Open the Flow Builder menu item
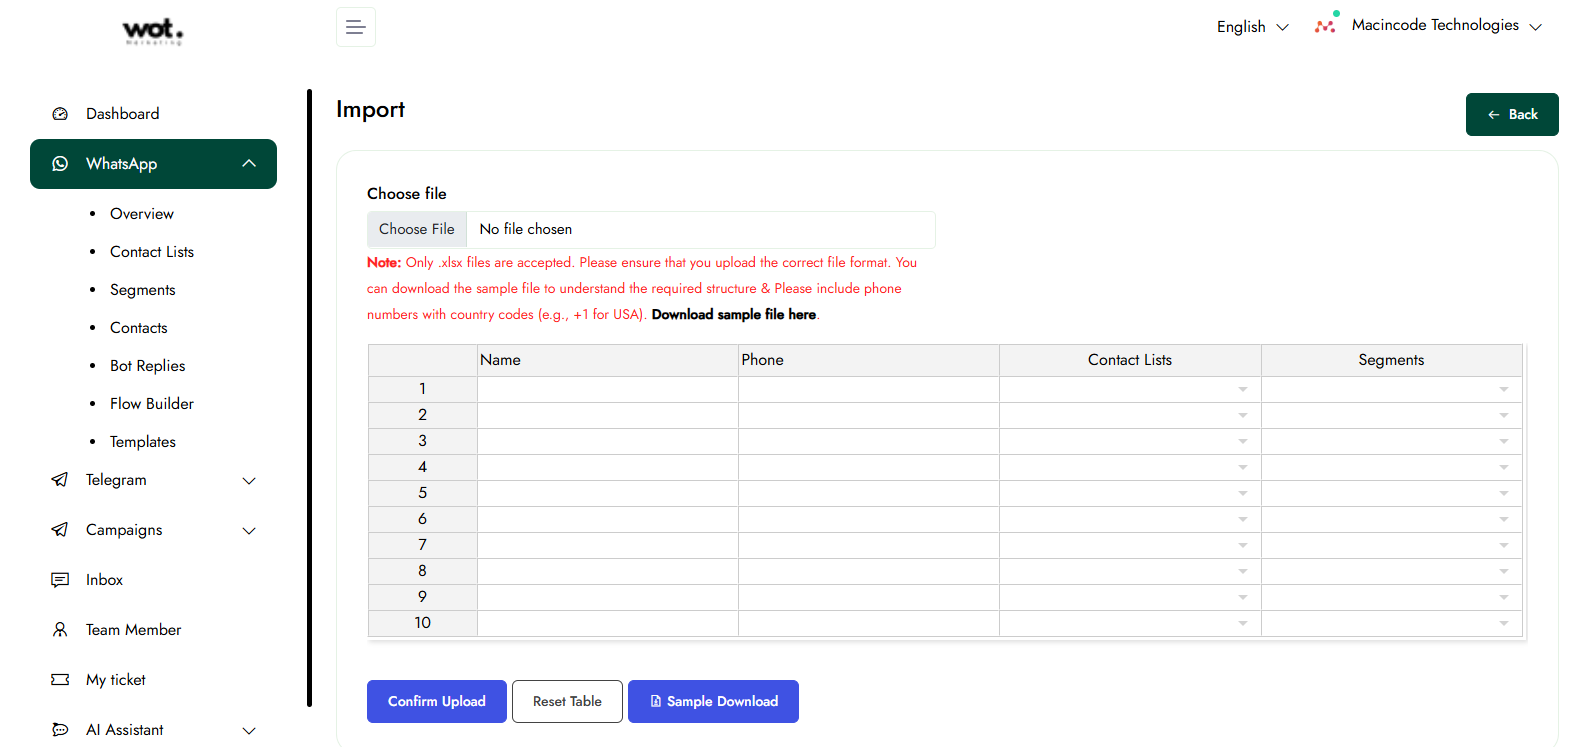1575x747 pixels. 152,404
